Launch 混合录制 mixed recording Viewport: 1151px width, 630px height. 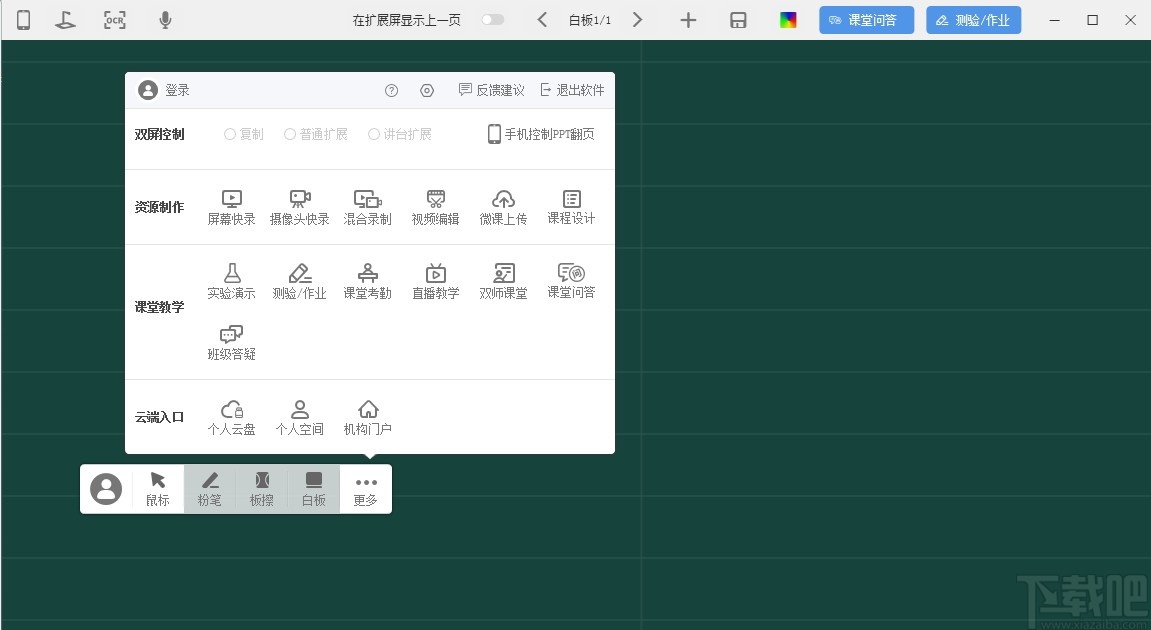pyautogui.click(x=367, y=207)
